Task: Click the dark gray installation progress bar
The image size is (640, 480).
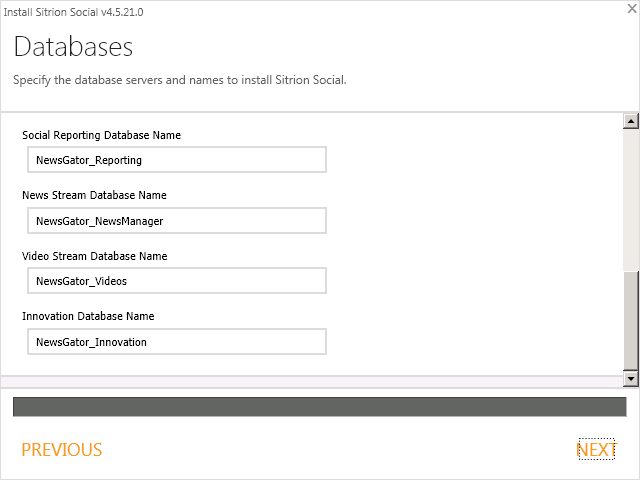Action: 319,406
